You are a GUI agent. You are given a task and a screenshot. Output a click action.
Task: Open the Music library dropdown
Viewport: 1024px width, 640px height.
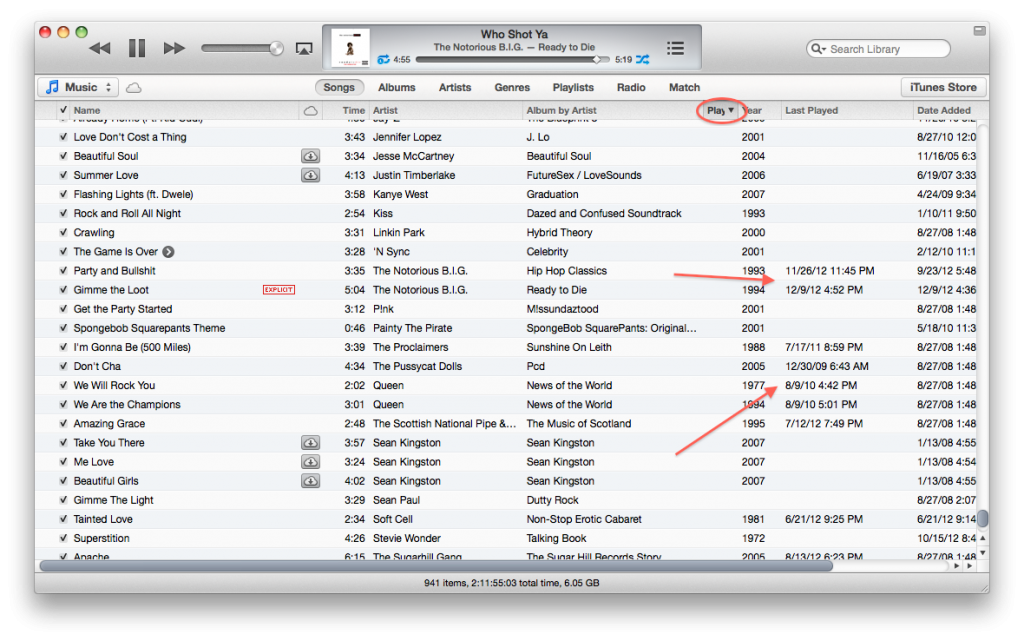coord(78,88)
